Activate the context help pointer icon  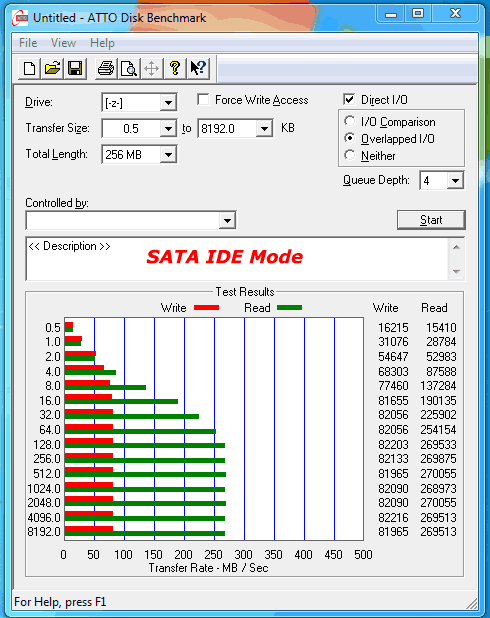pos(198,69)
